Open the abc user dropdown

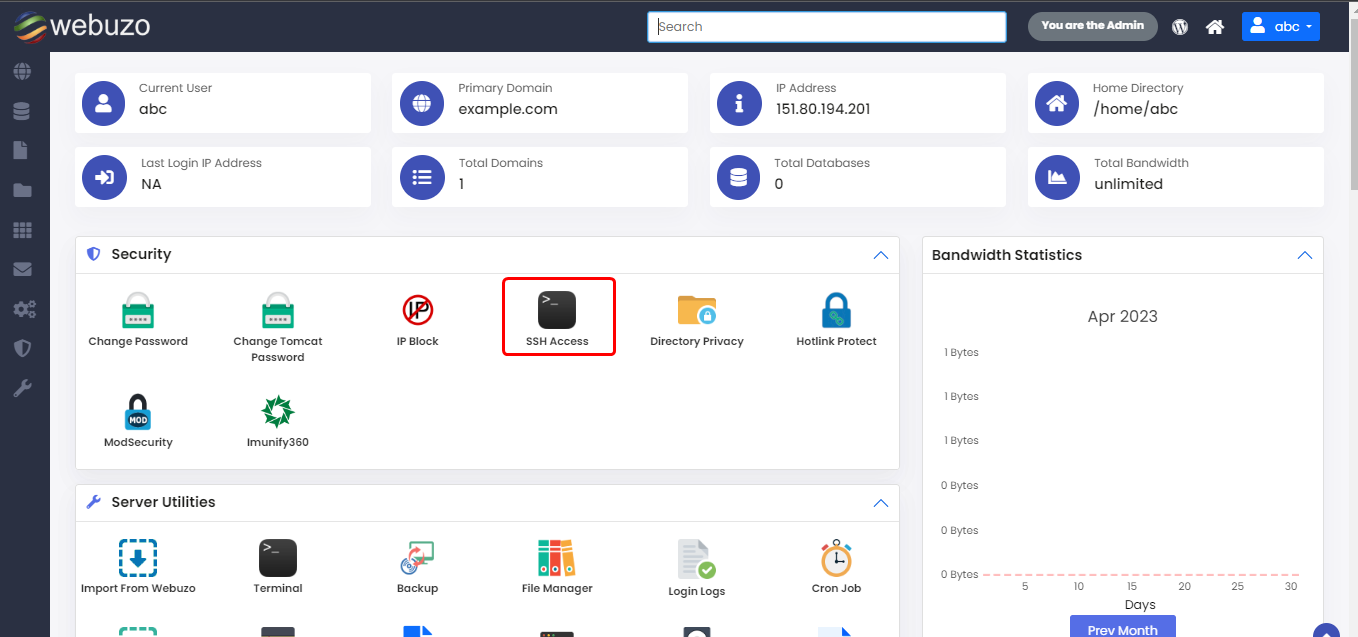1280,27
